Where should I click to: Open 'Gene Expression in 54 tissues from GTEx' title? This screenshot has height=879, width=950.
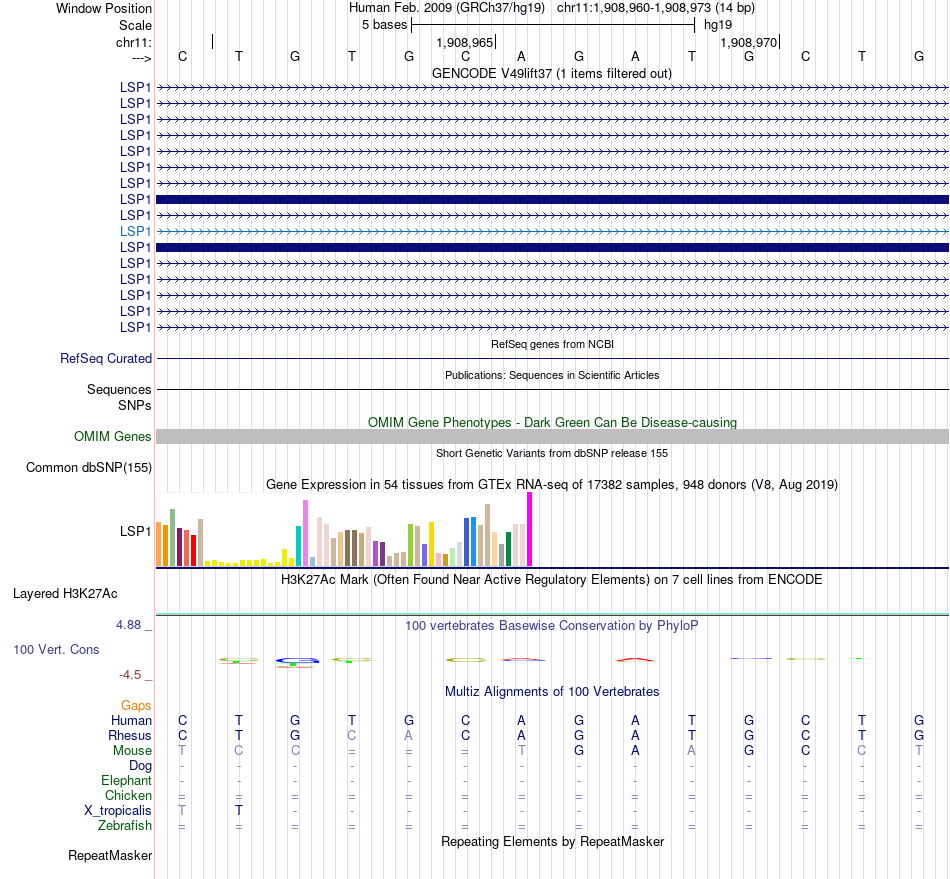pos(552,485)
